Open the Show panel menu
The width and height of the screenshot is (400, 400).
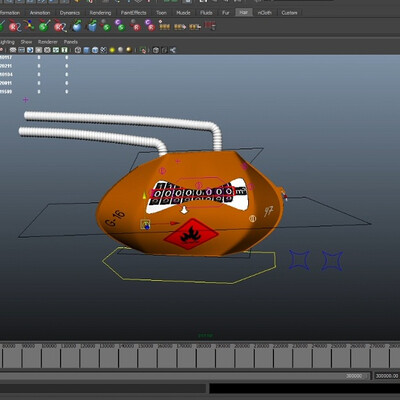(26, 42)
